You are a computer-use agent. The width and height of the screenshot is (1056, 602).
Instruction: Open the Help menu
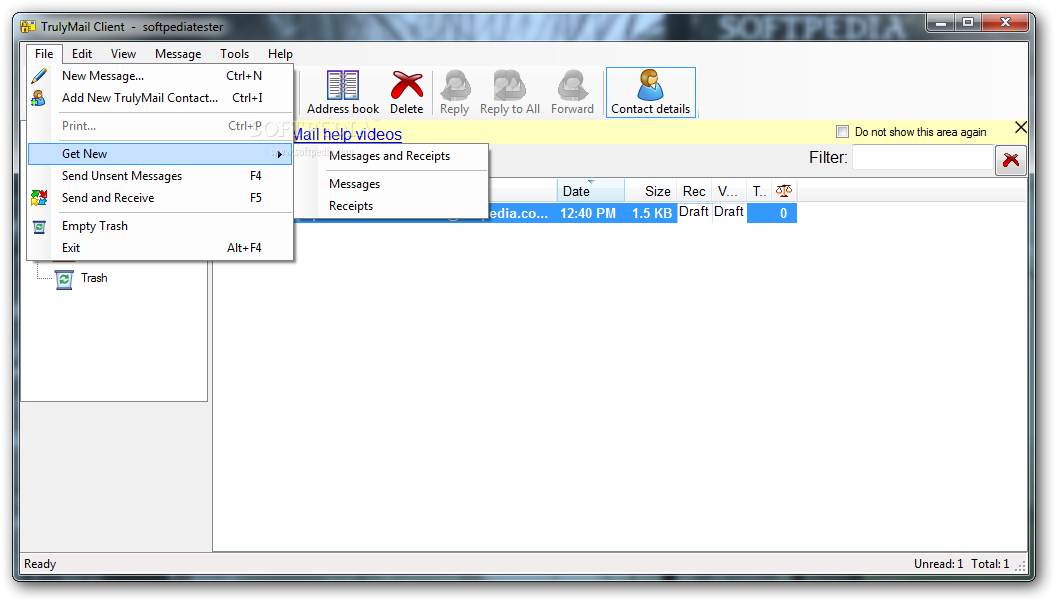click(x=280, y=54)
